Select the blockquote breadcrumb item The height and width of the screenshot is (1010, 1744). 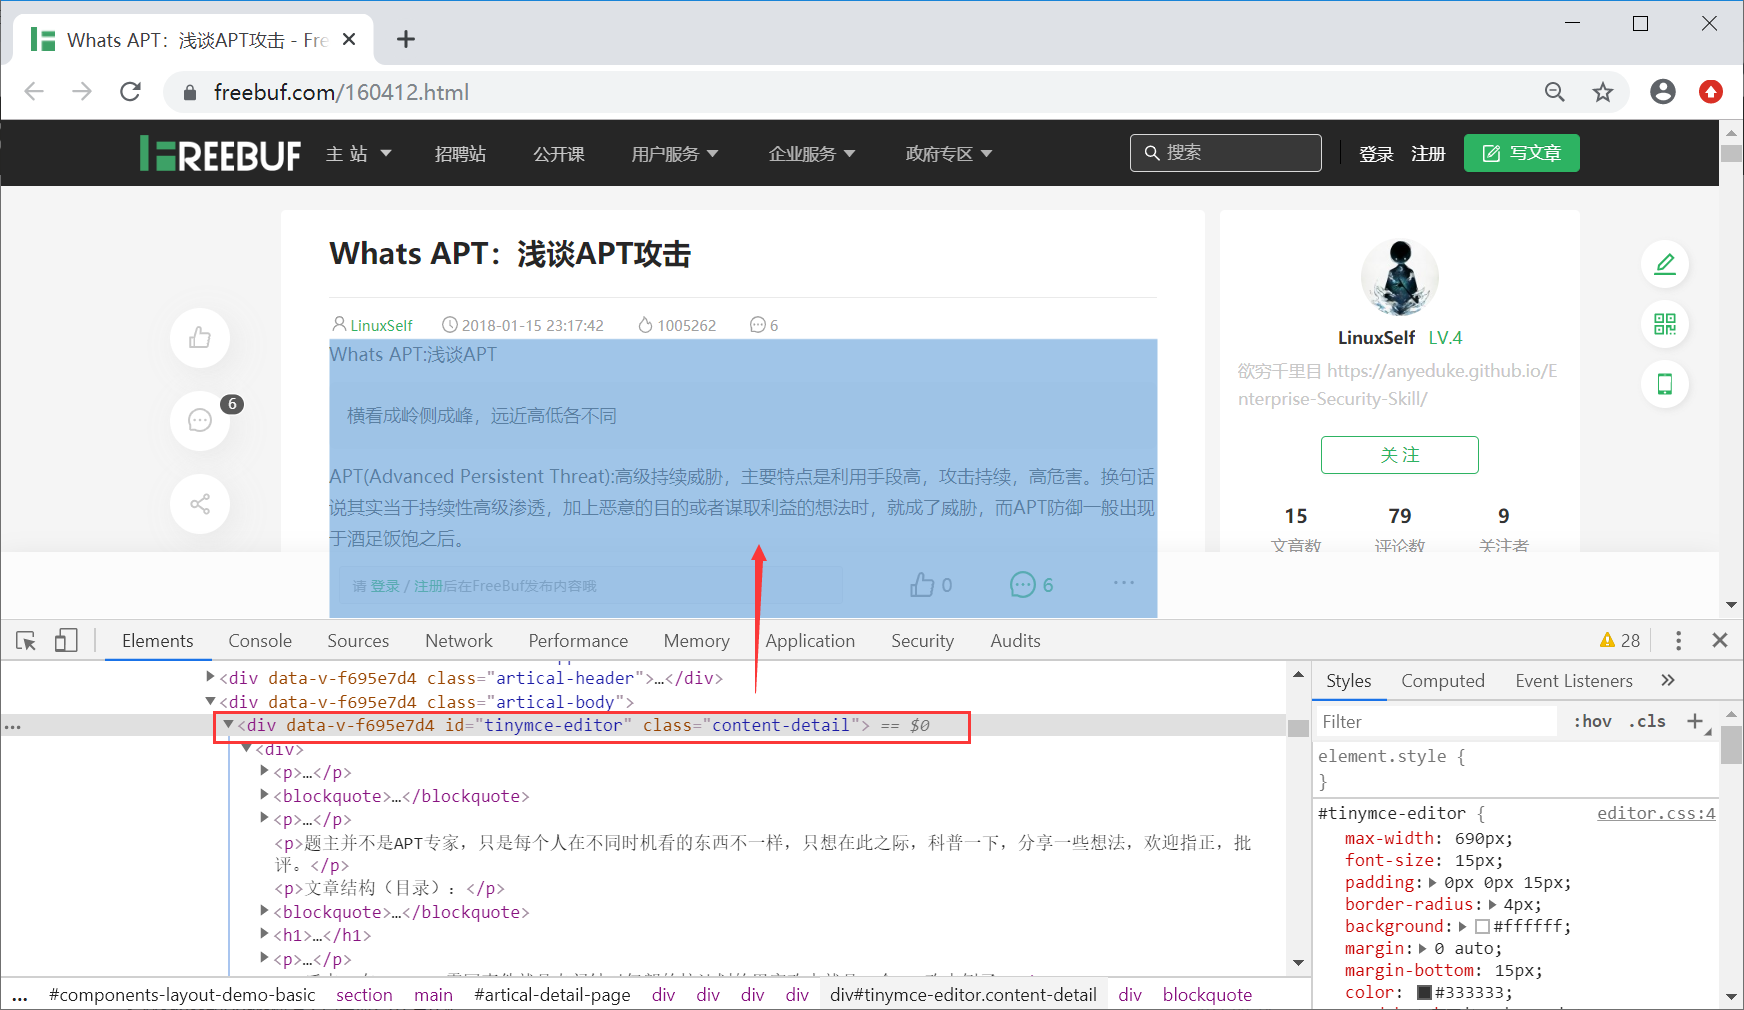(1207, 995)
